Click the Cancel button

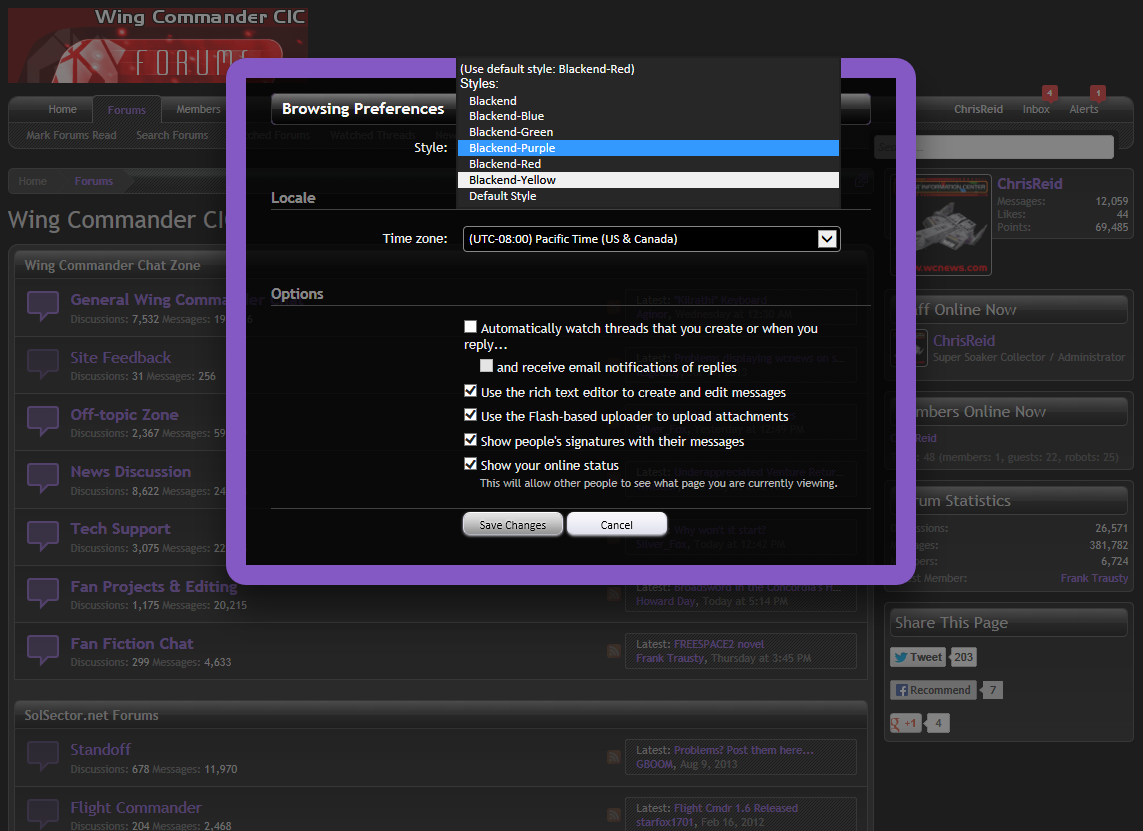pos(616,525)
